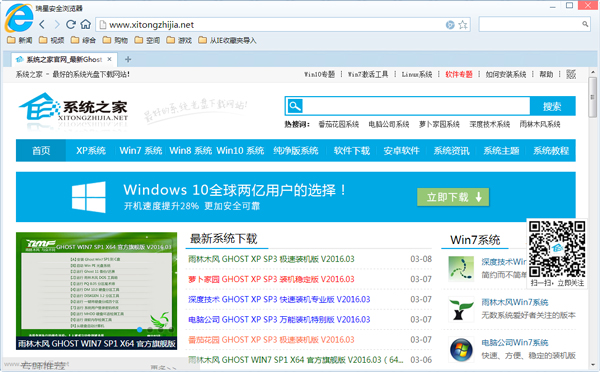Open the Win8 系统 navigation item
Viewport: 600px width, 372px height.
point(191,150)
